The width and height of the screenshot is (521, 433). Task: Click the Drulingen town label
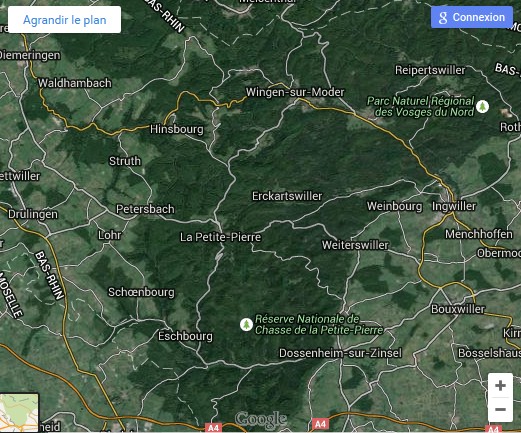(x=33, y=214)
